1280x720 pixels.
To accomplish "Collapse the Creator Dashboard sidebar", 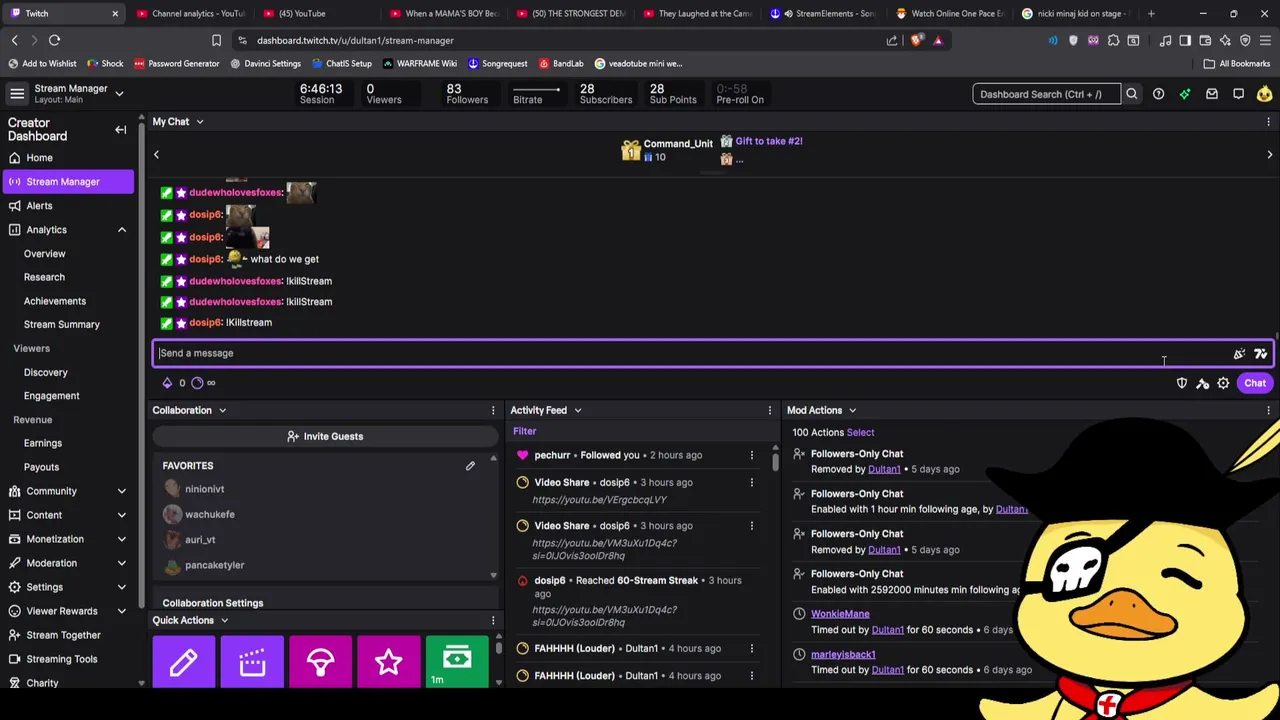I will (121, 130).
